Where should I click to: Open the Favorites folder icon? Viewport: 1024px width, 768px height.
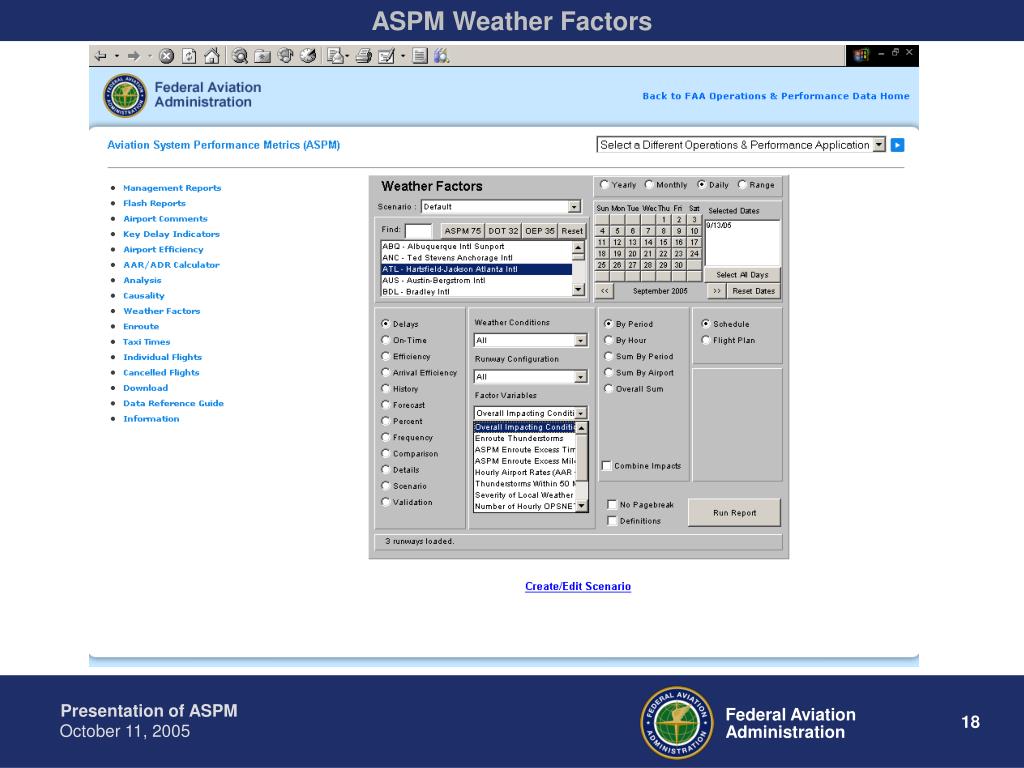[263, 56]
